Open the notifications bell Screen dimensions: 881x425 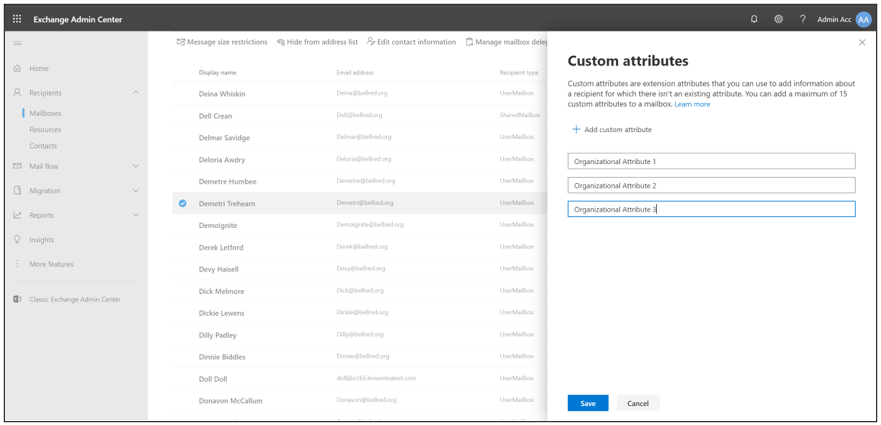coord(754,19)
